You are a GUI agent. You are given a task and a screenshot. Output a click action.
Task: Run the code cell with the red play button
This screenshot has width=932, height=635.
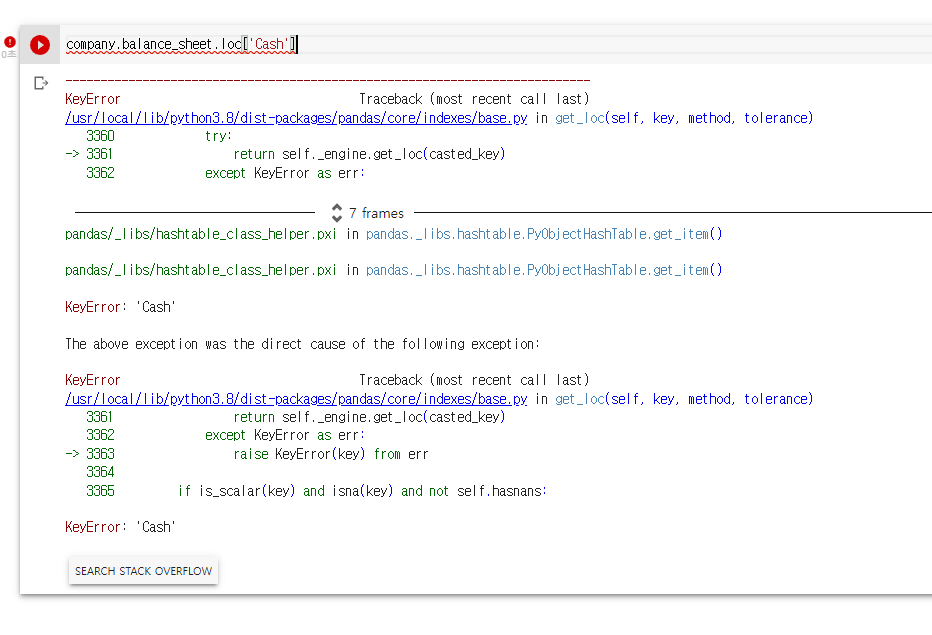click(x=40, y=45)
